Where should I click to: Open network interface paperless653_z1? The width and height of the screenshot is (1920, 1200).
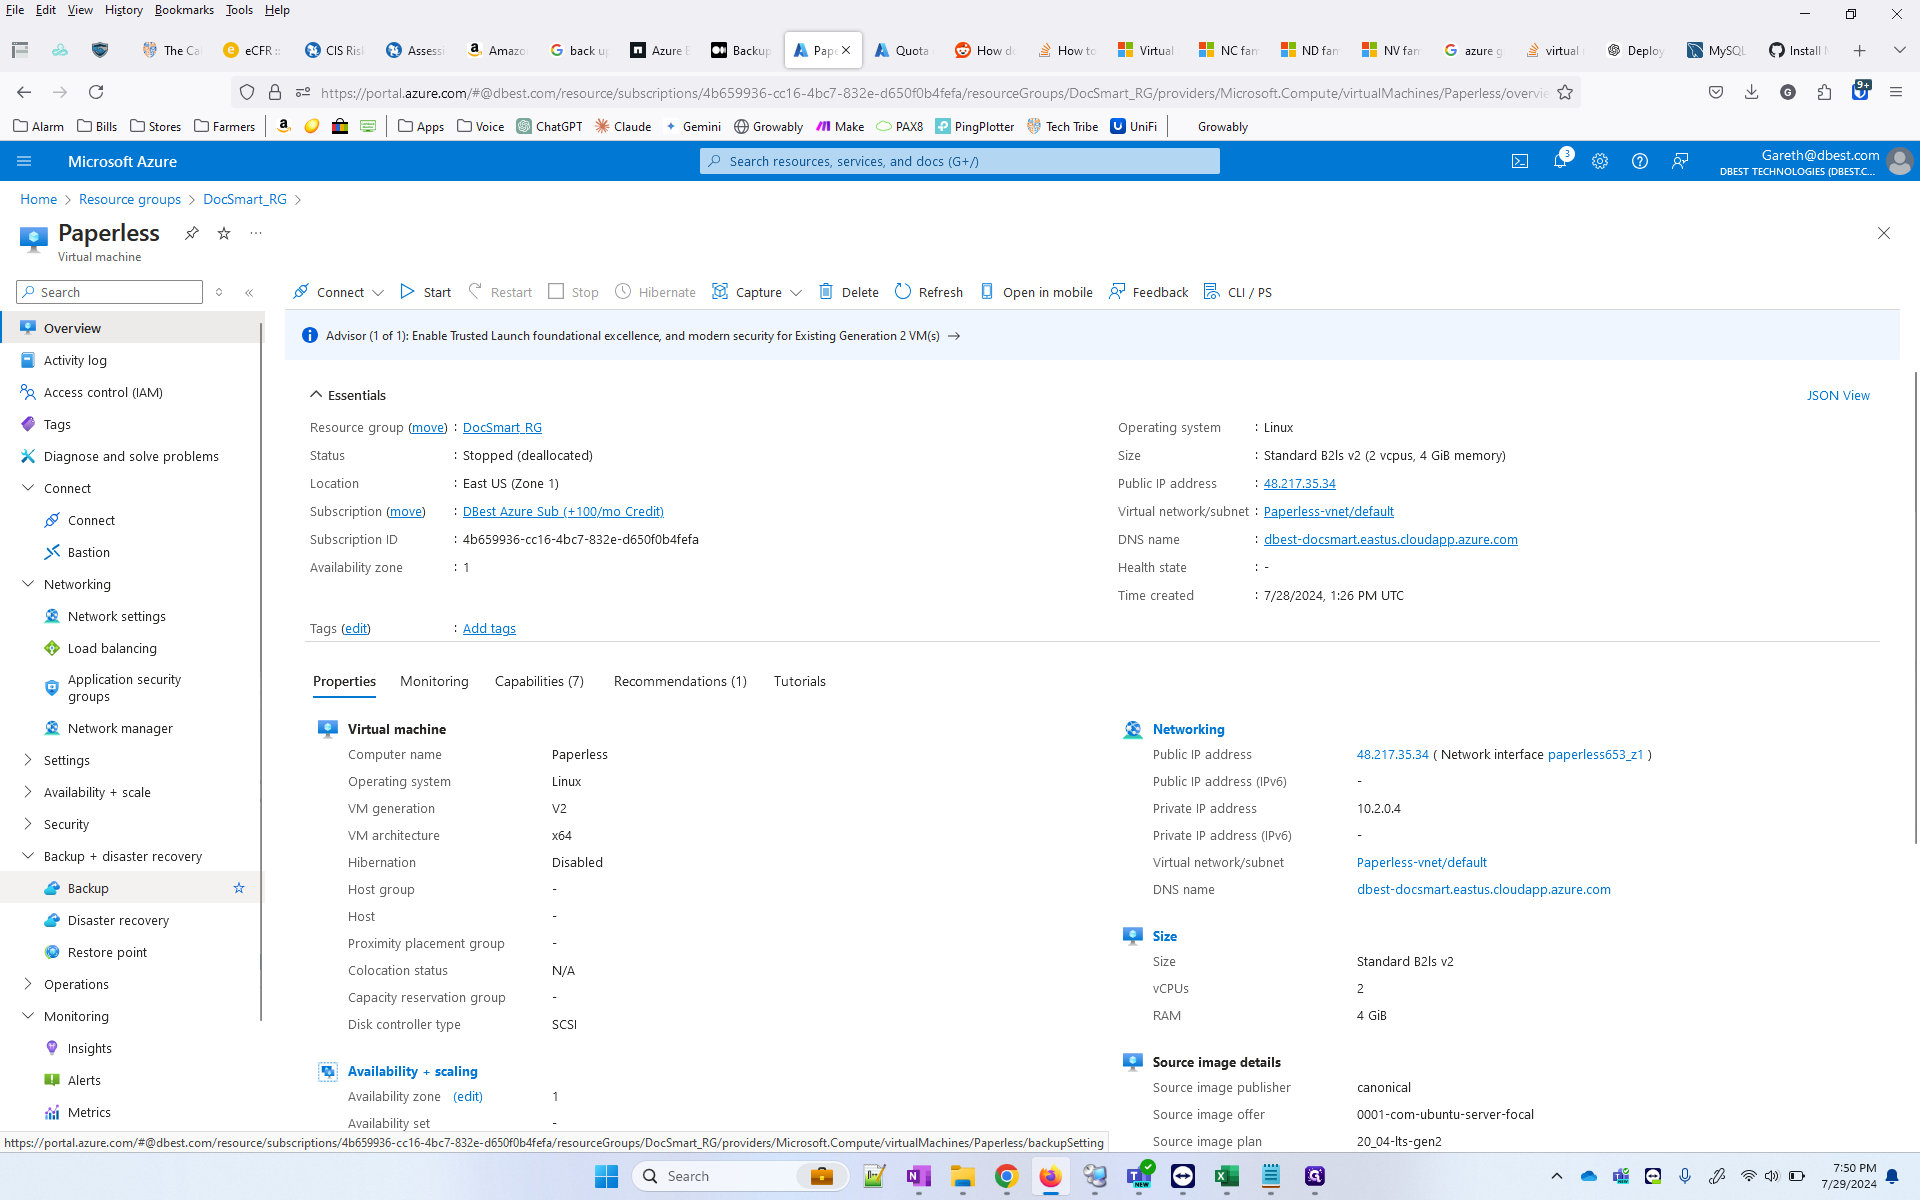[x=1595, y=754]
